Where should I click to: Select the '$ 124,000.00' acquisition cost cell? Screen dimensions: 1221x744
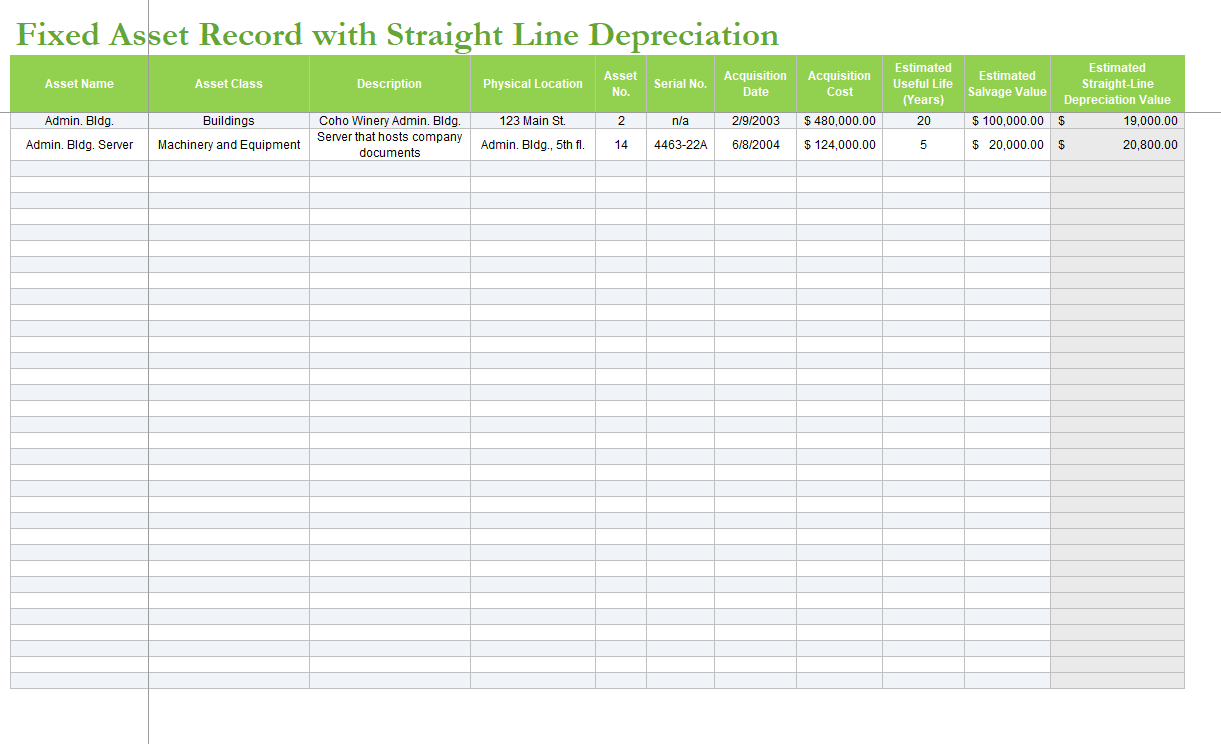(840, 145)
